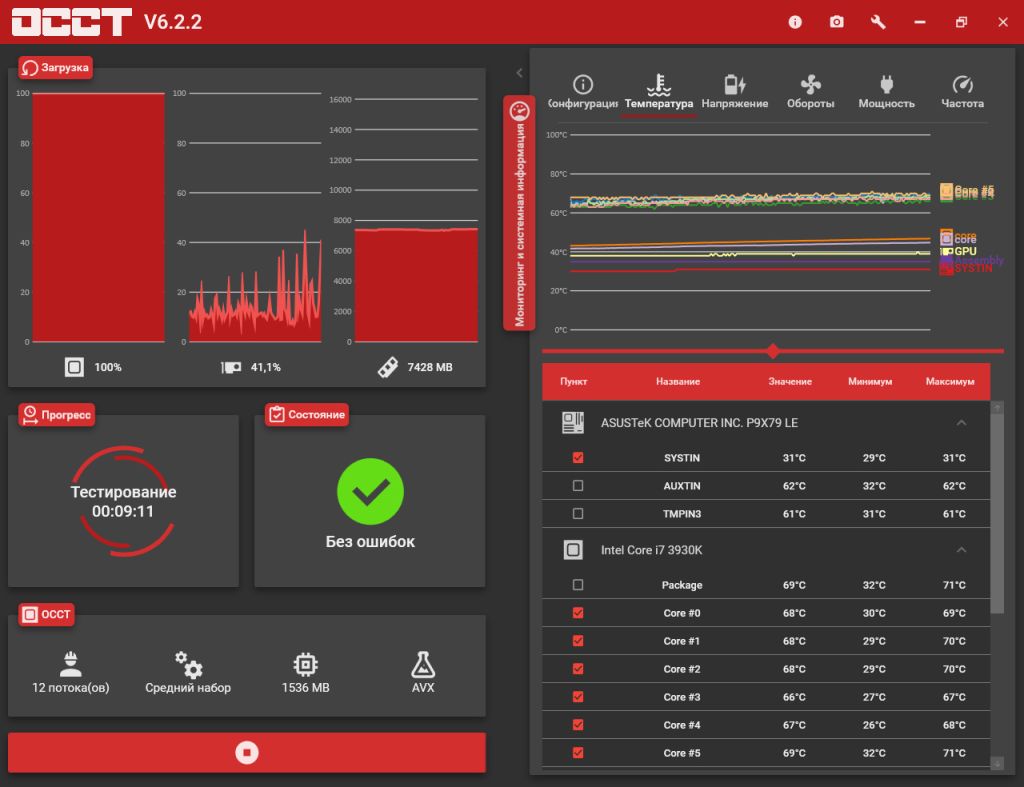
Task: Switch to the Частота tab
Action: pos(962,92)
